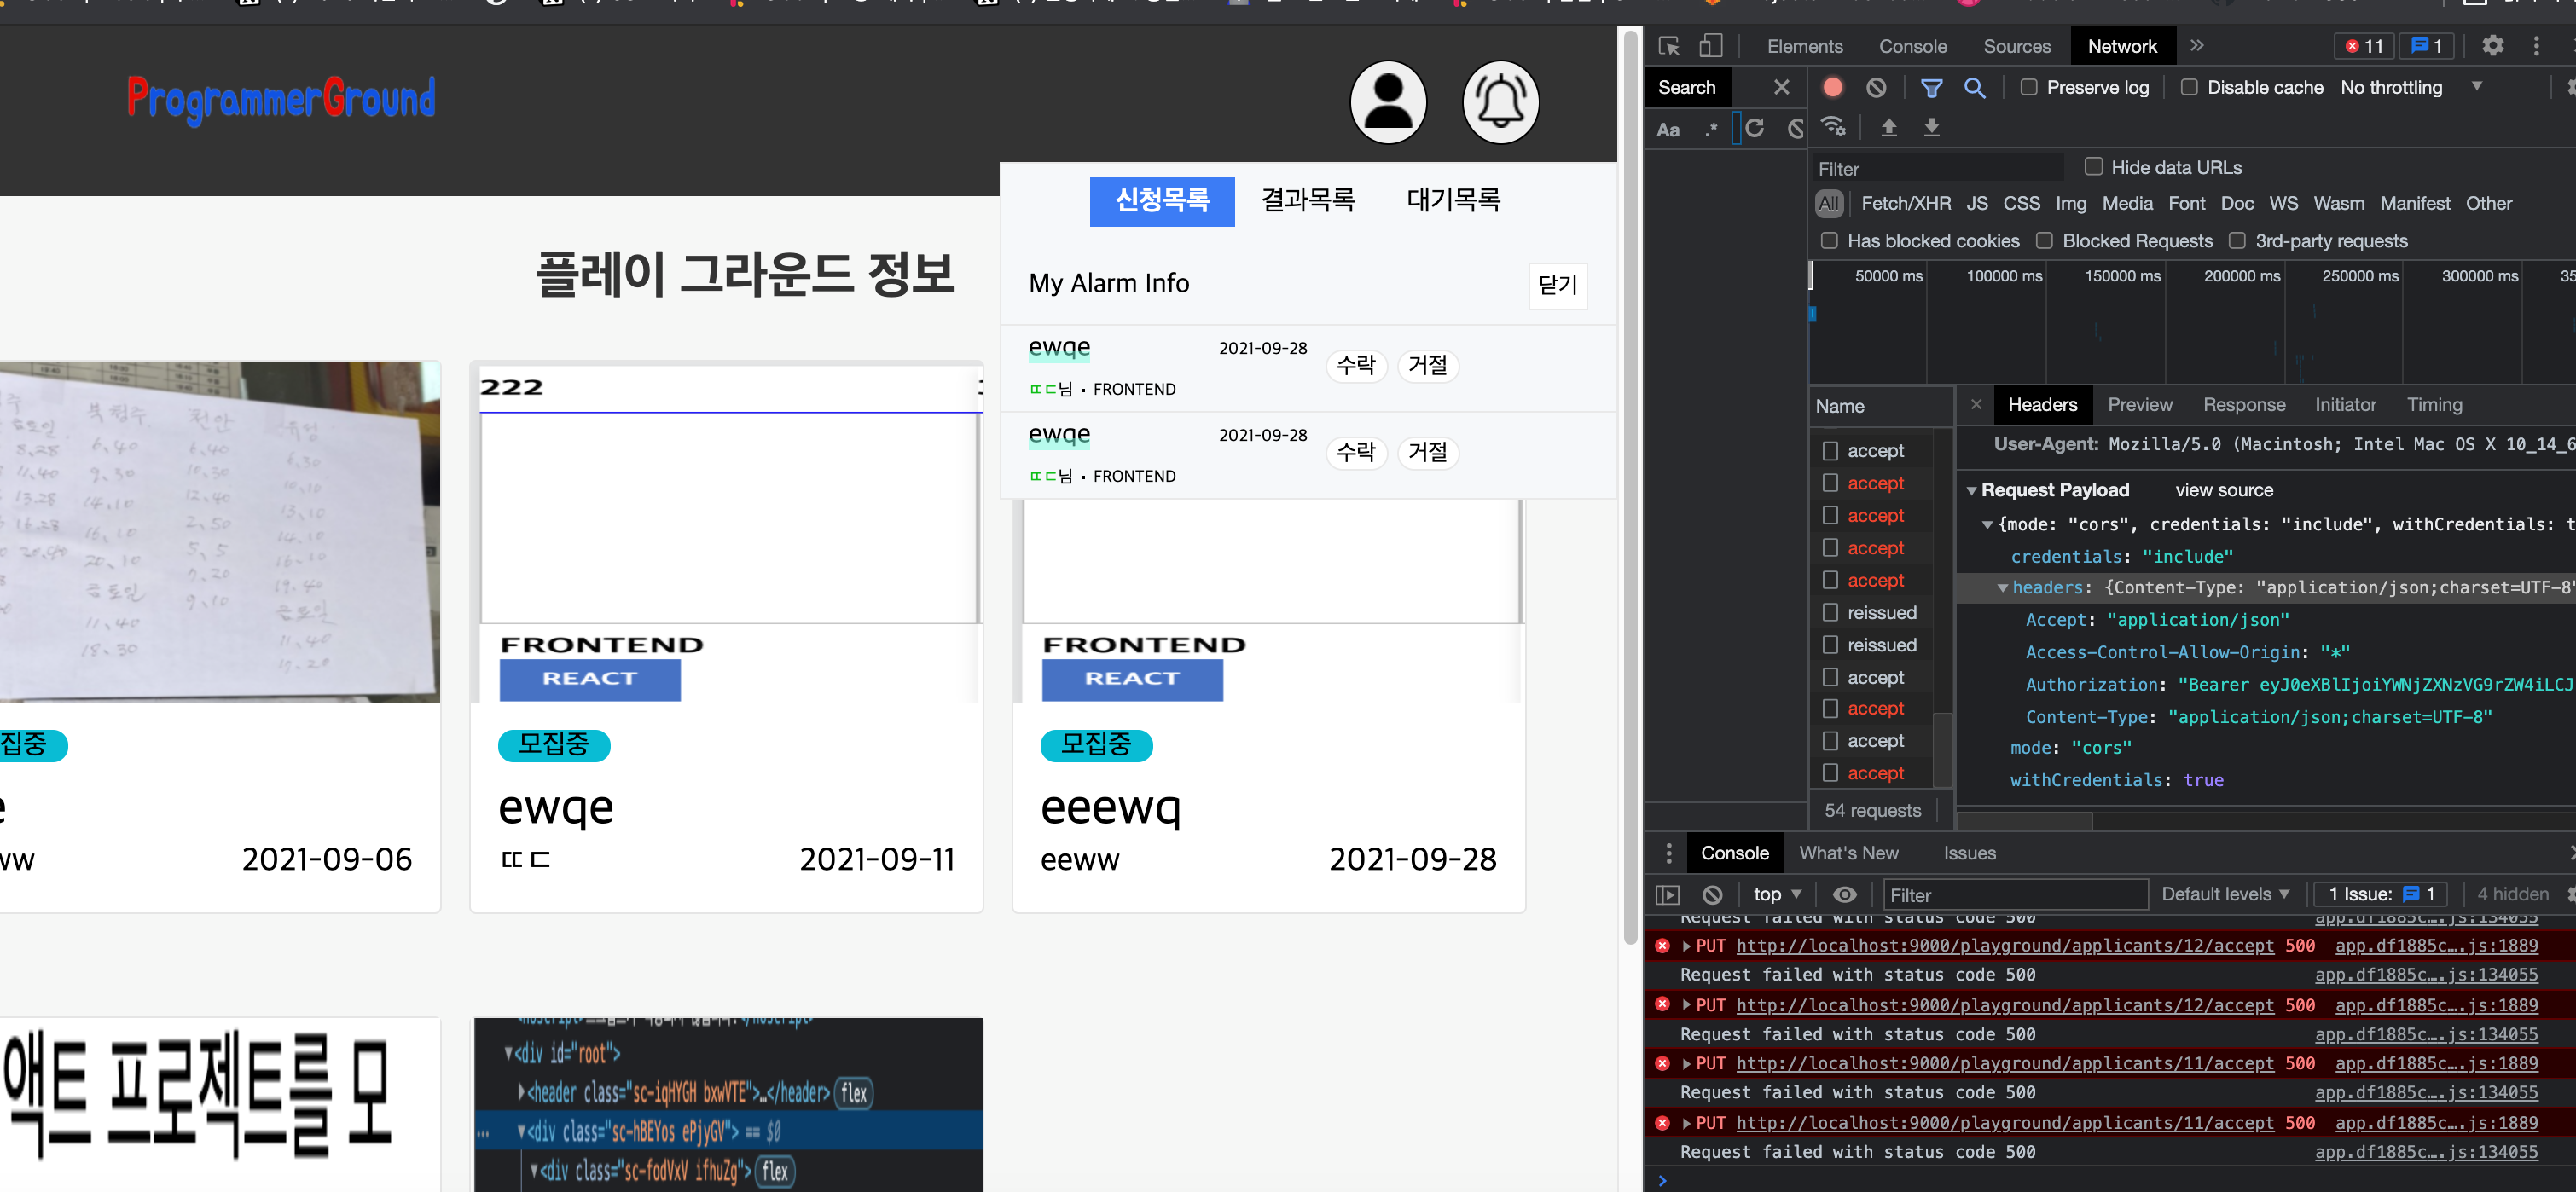Select the inspect element cursor tool

[x=1668, y=46]
